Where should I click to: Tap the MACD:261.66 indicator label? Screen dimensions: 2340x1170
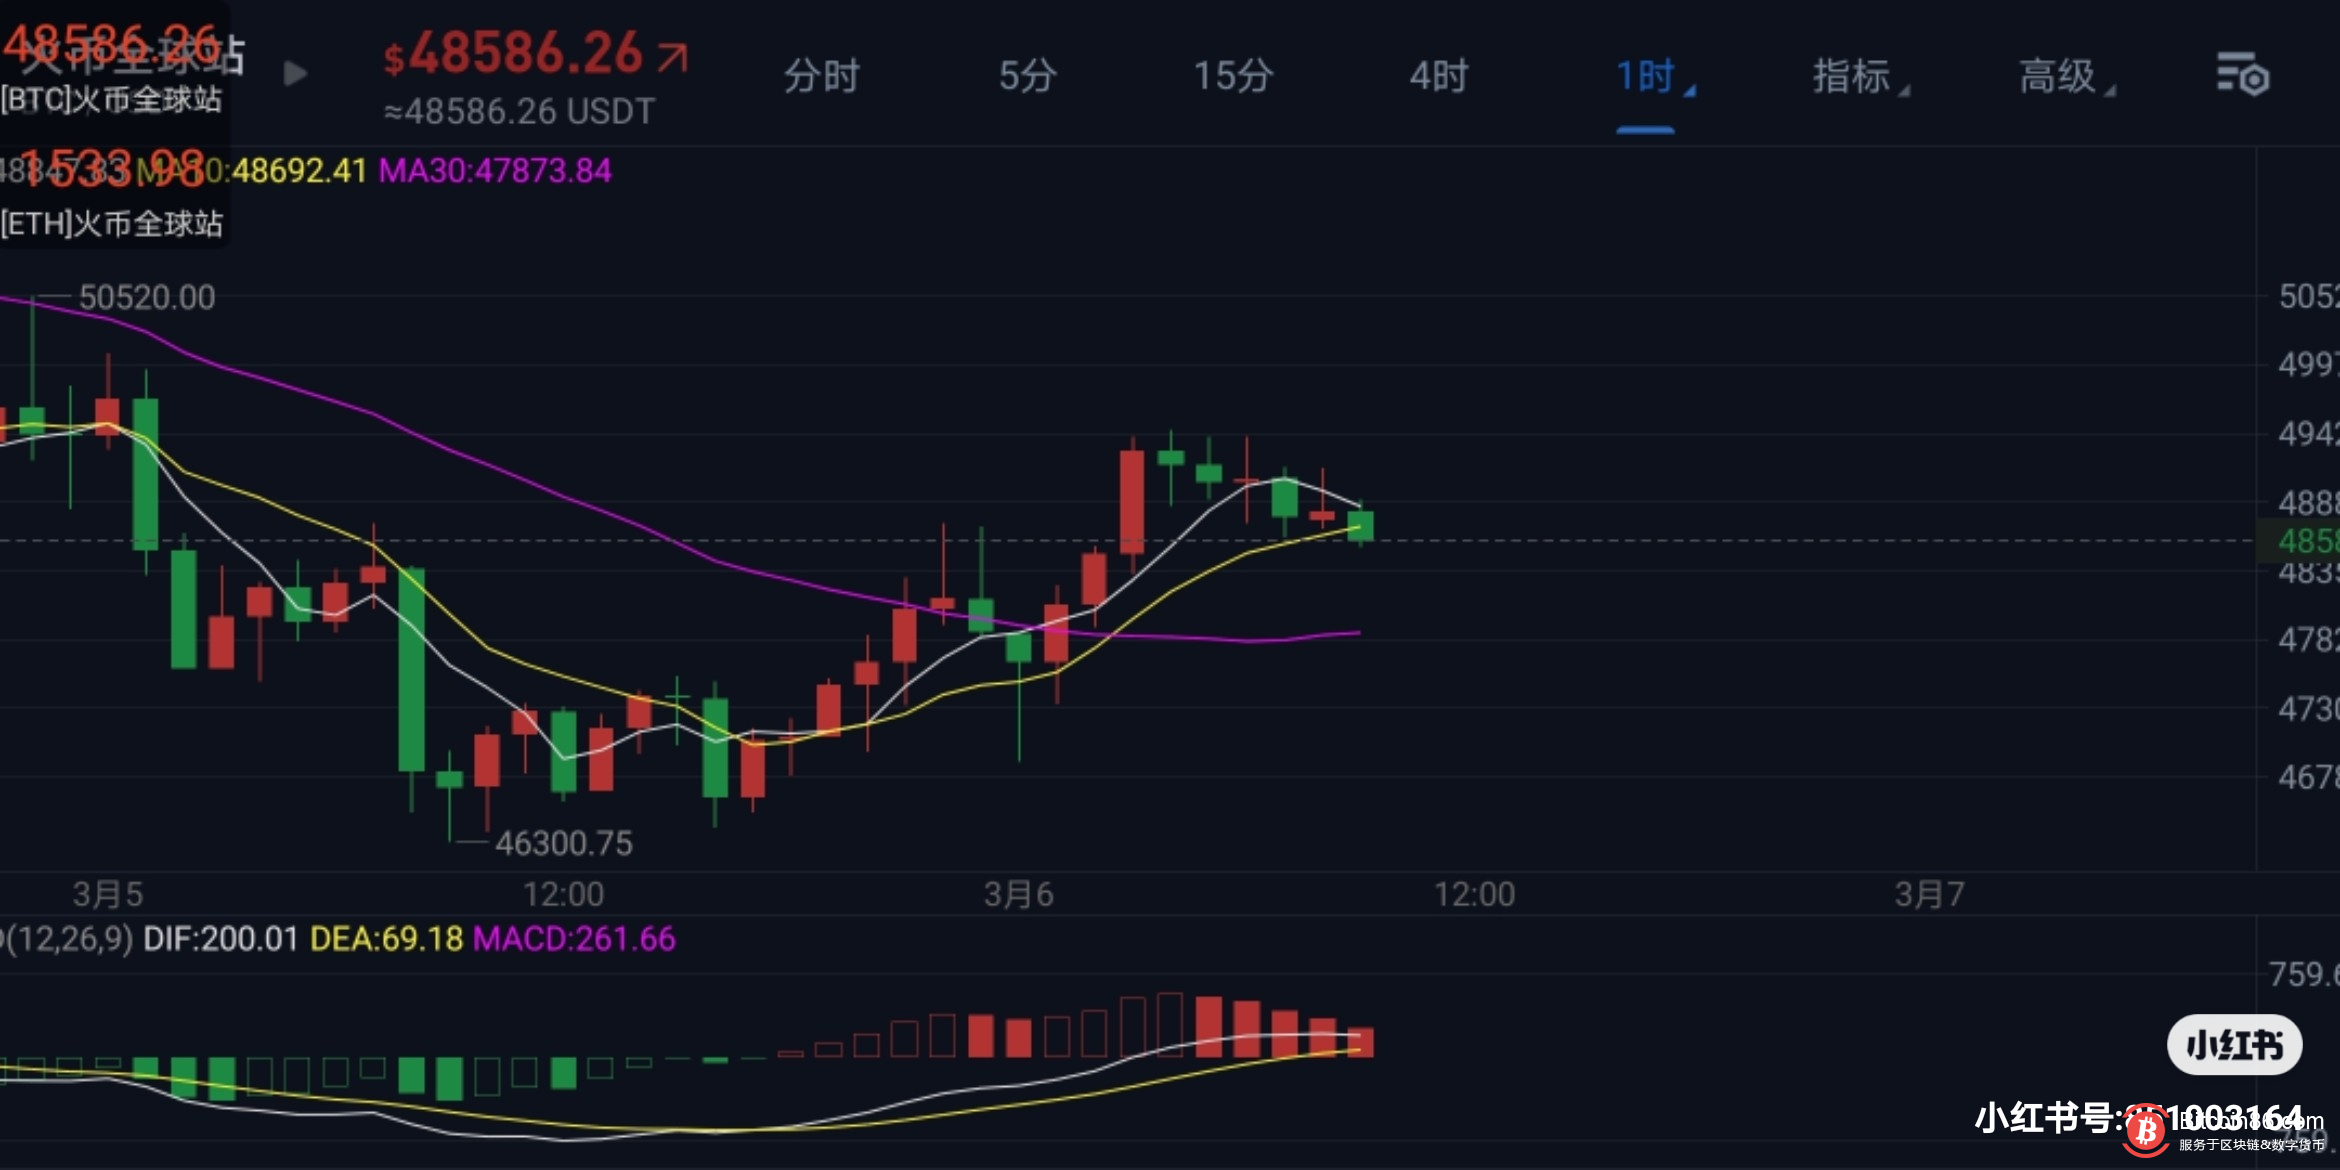pyautogui.click(x=574, y=939)
